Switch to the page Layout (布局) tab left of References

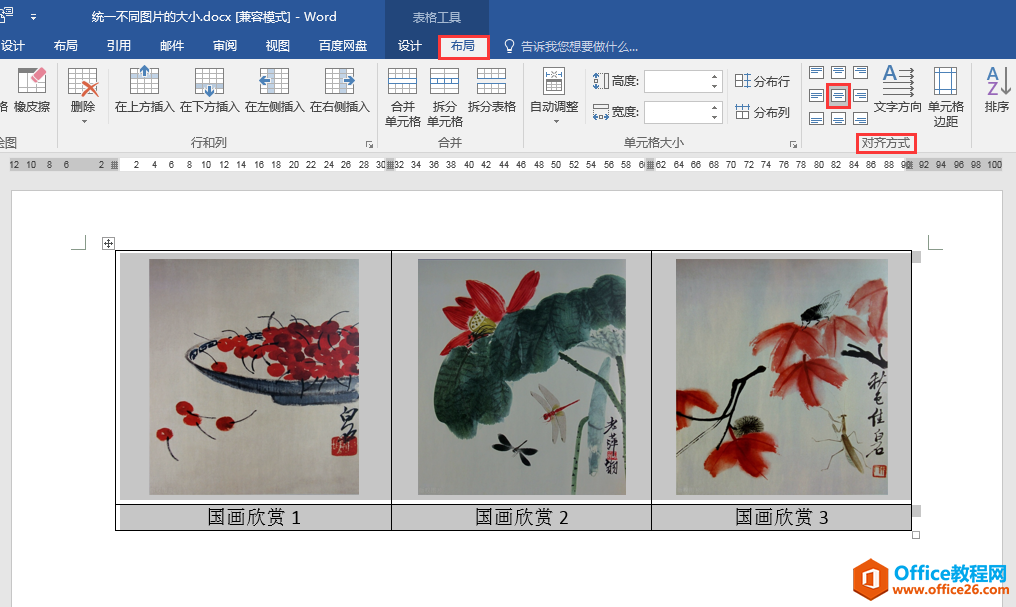coord(65,46)
